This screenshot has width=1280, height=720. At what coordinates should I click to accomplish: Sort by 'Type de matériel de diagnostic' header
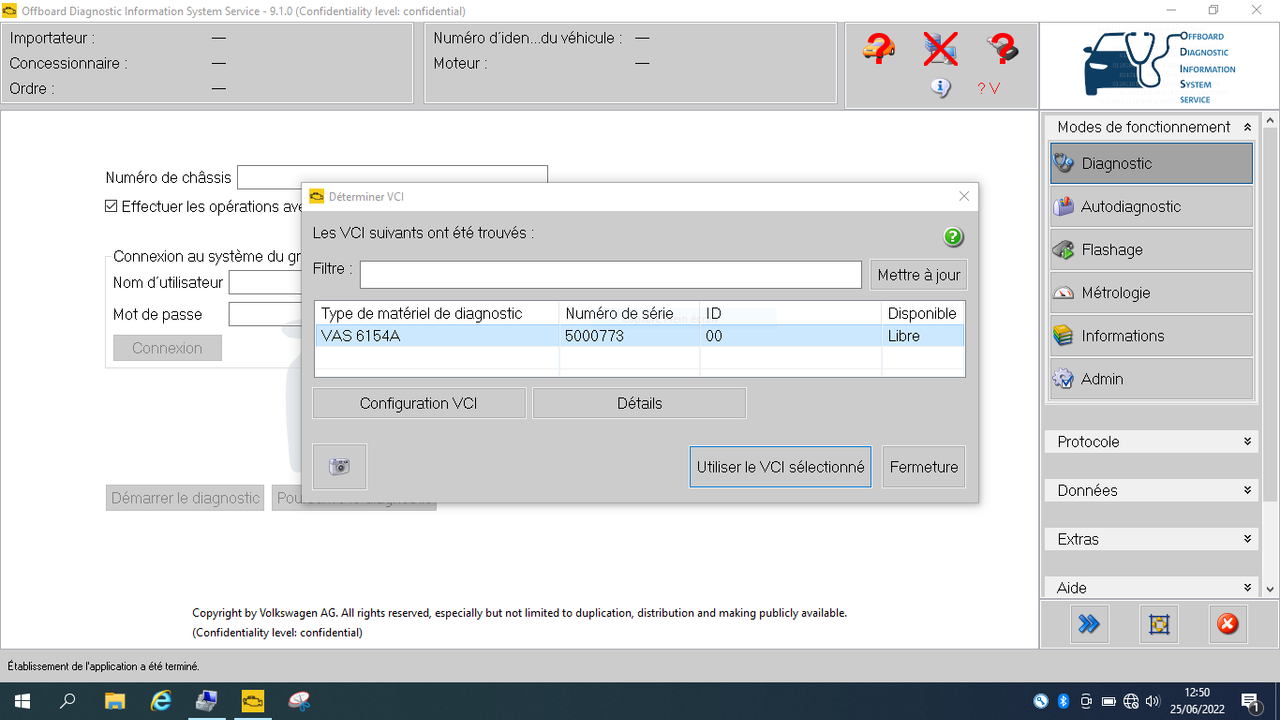[x=436, y=313]
